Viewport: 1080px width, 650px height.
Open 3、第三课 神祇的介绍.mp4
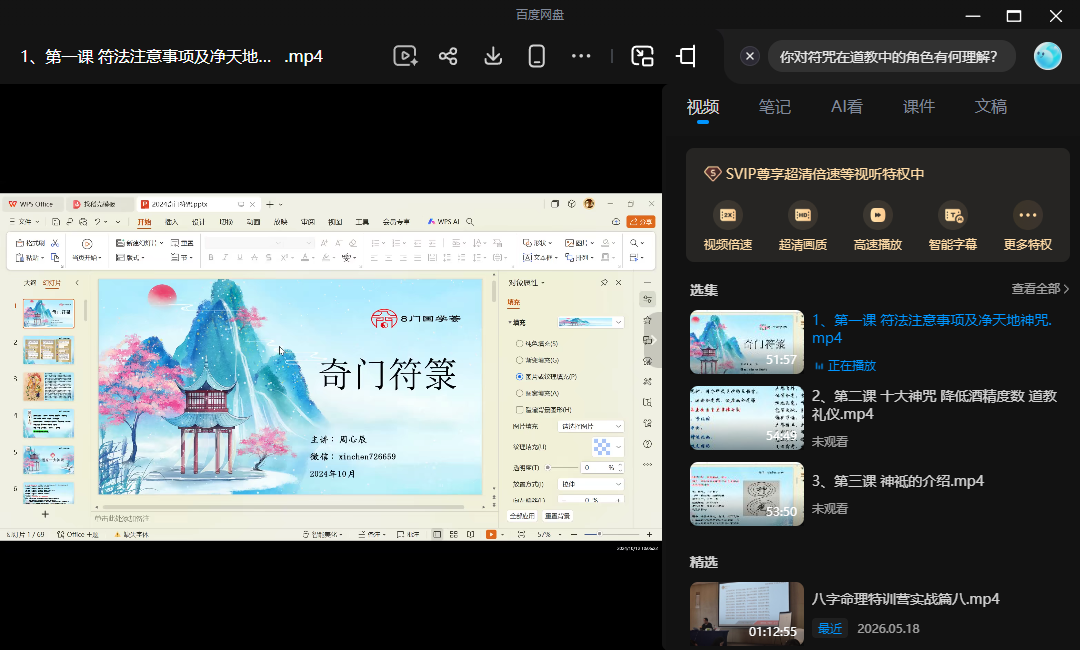click(897, 481)
